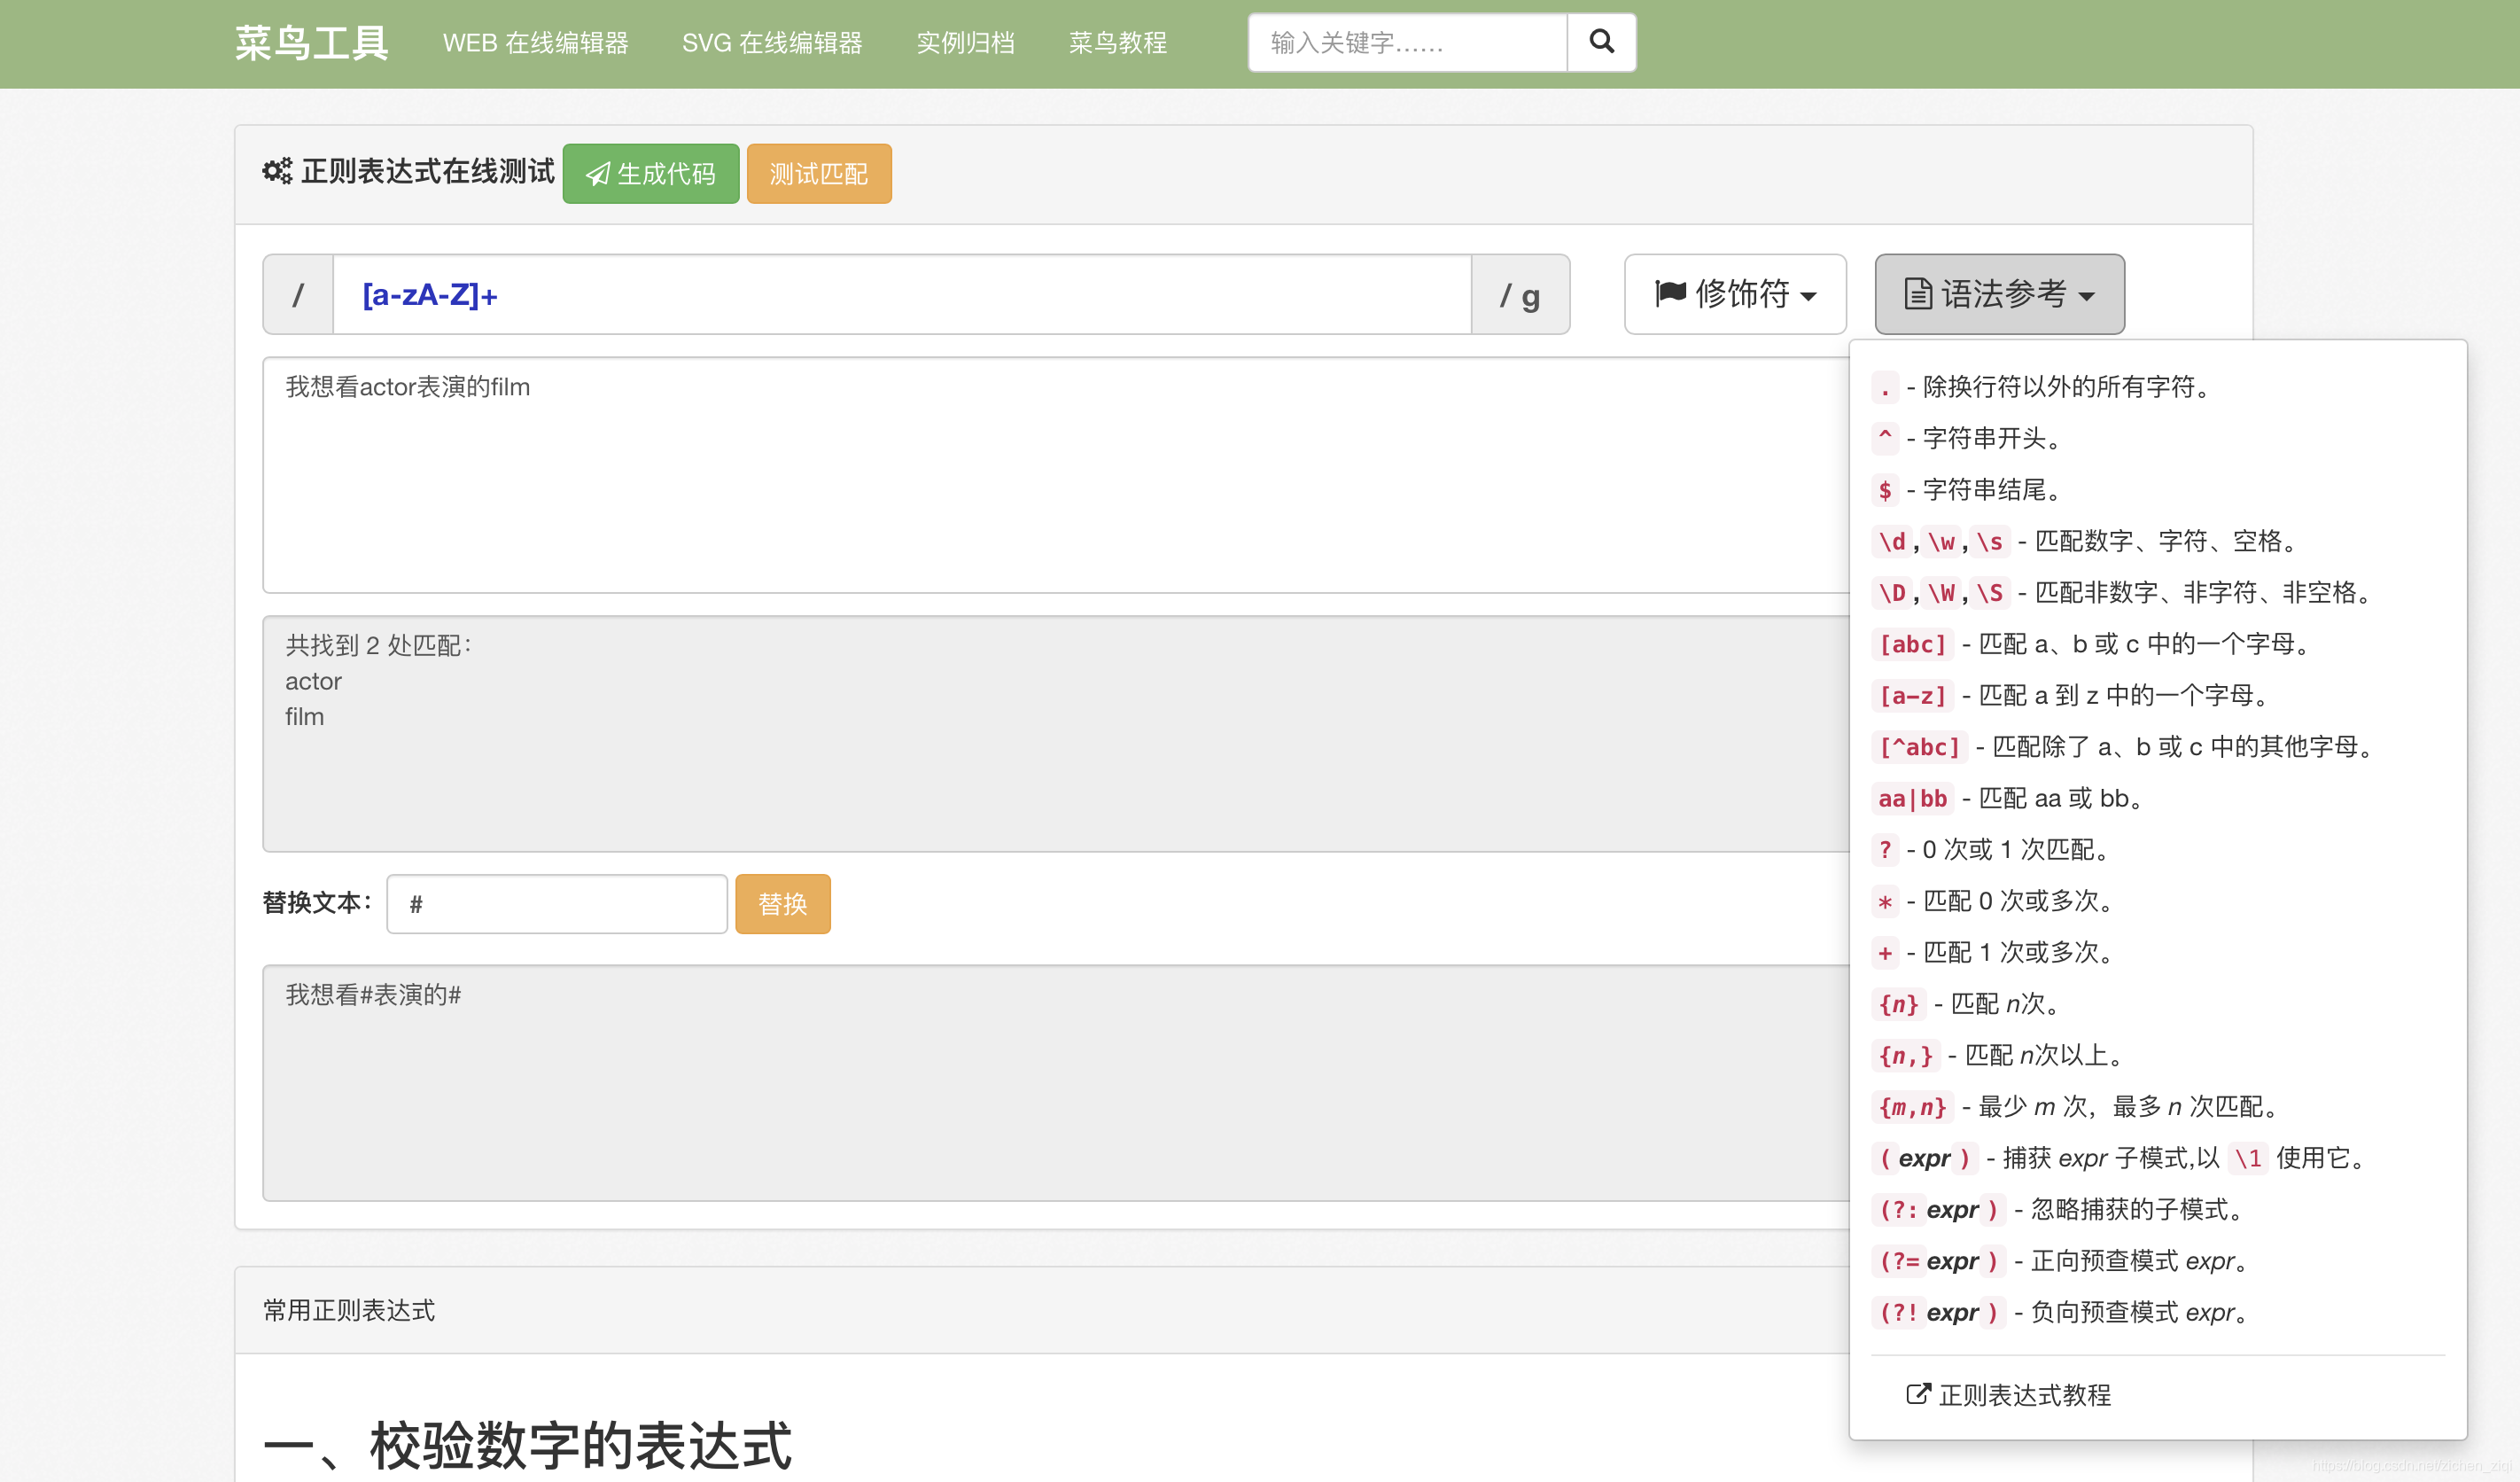Screen dimensions: 2520x1482
Task: Select the [^abc] syntax reference entry
Action: click(x=1918, y=747)
